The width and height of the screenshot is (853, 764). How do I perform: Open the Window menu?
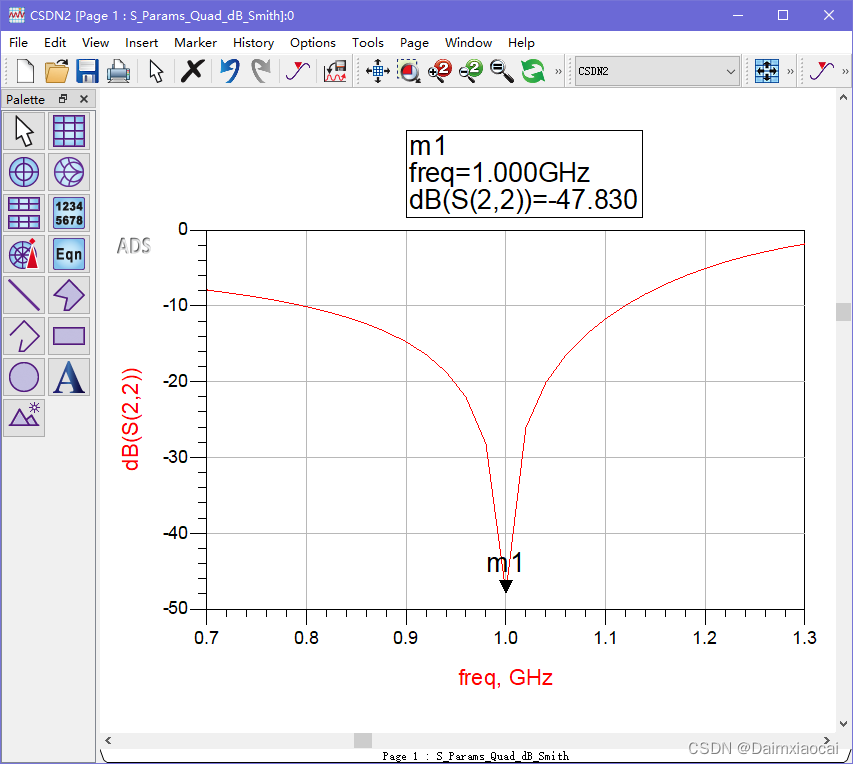tap(468, 42)
